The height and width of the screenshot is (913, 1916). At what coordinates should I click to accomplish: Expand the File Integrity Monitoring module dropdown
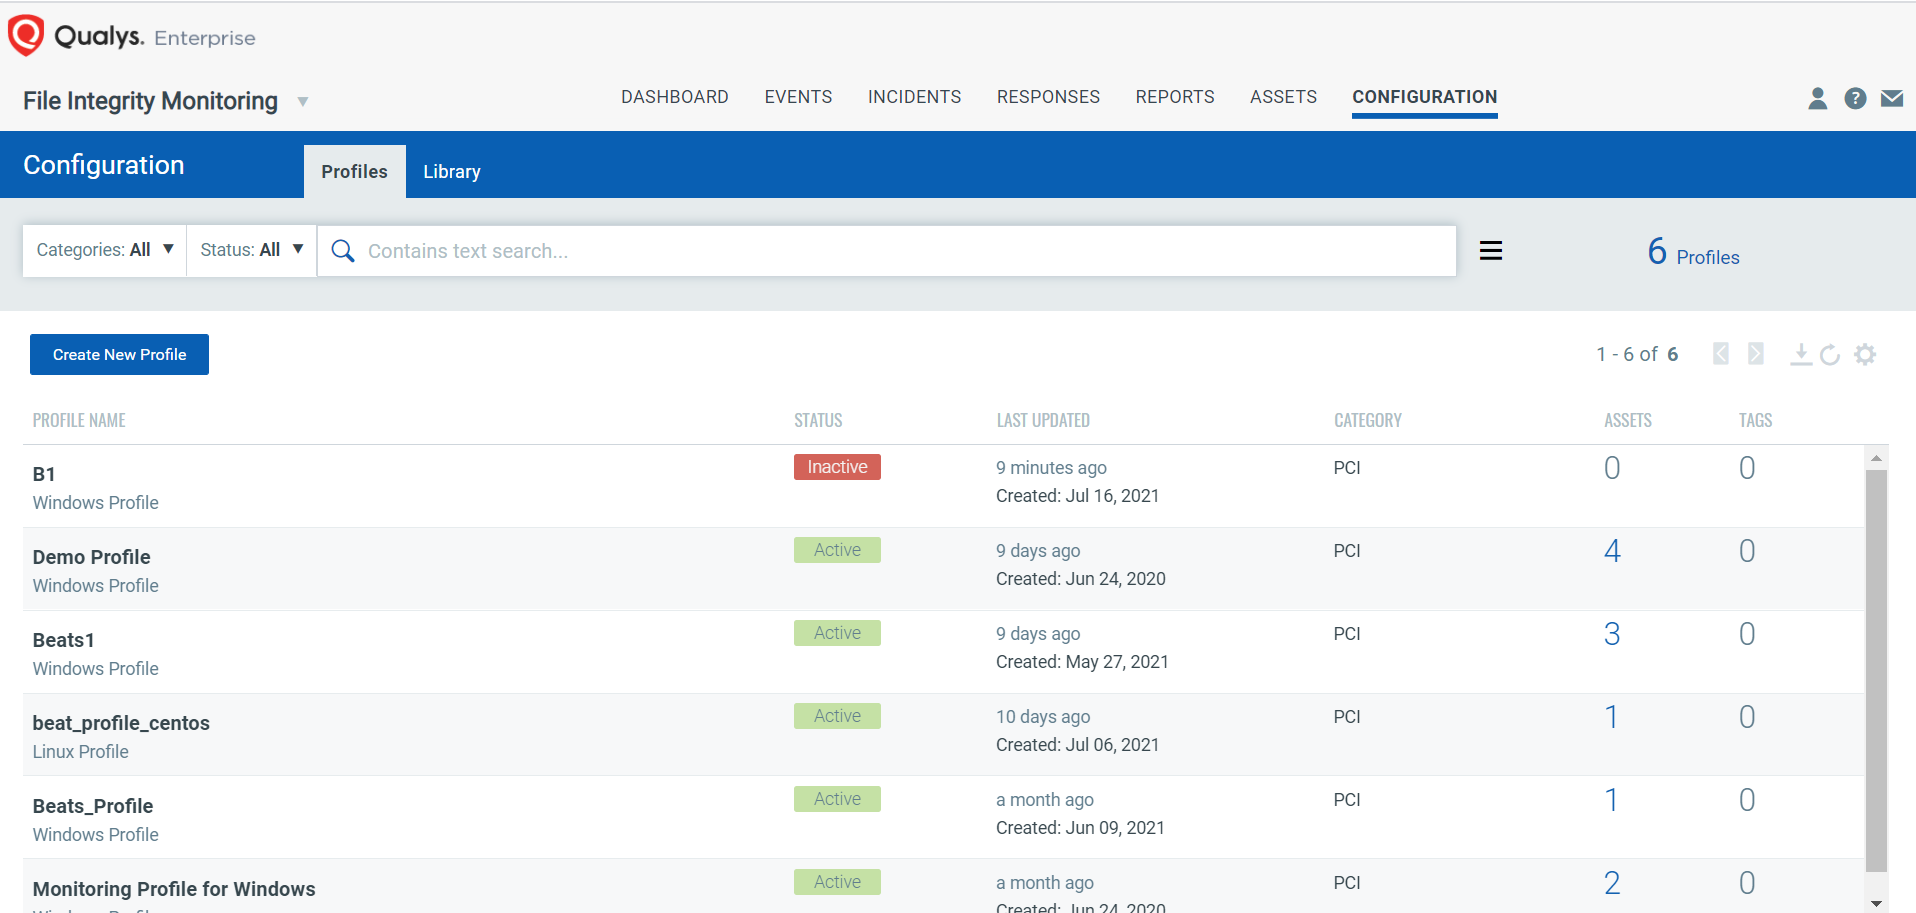tap(302, 102)
